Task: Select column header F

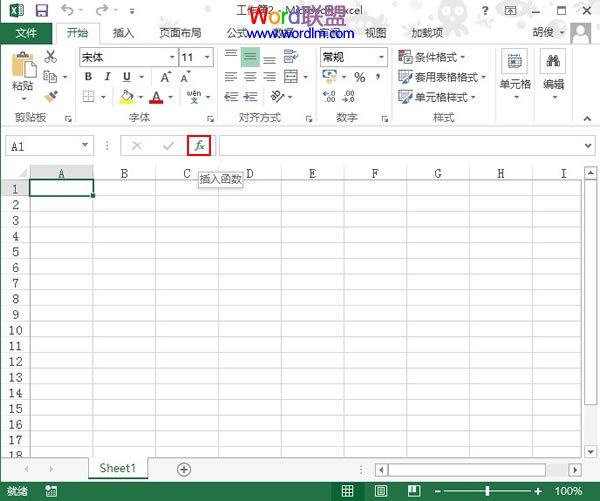Action: pyautogui.click(x=375, y=173)
